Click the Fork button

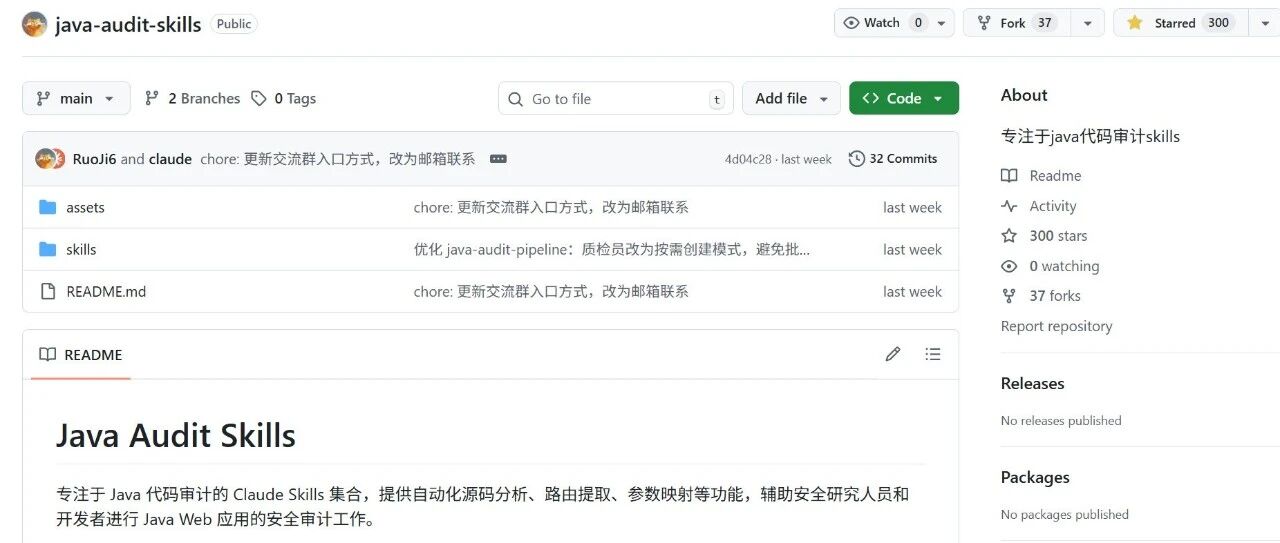coord(1017,23)
